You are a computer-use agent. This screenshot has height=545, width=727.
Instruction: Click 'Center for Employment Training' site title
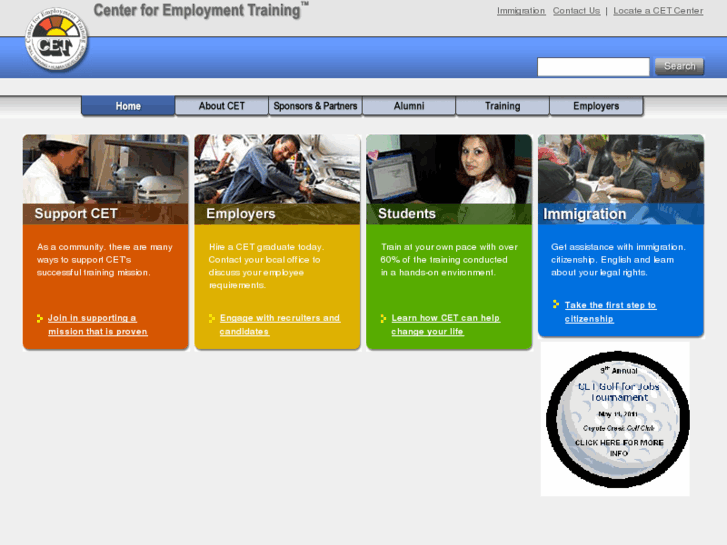point(201,10)
